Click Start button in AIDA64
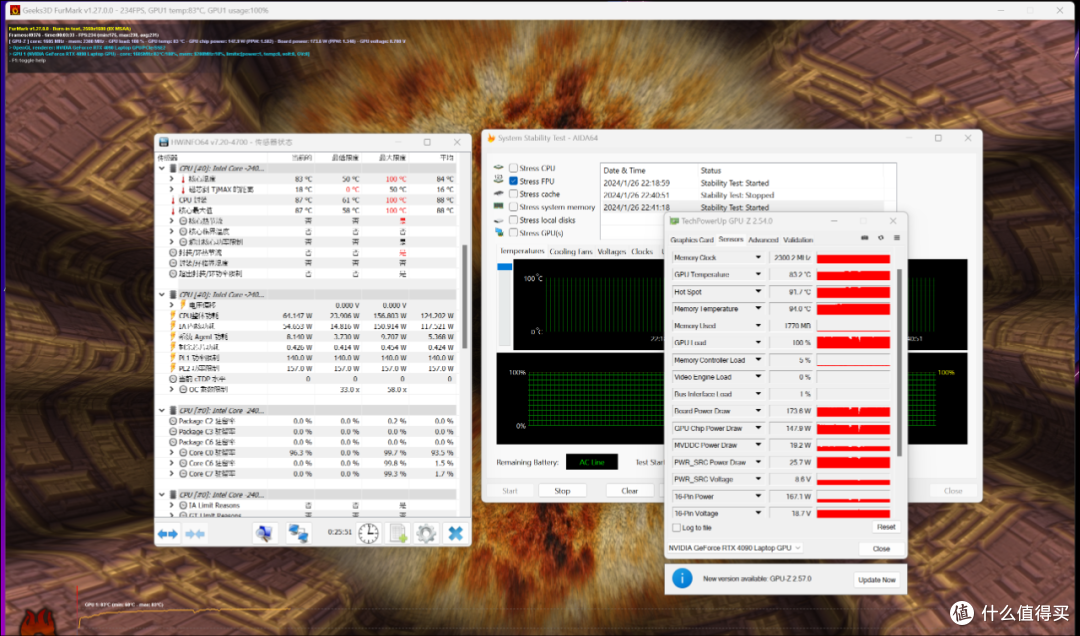 click(510, 491)
